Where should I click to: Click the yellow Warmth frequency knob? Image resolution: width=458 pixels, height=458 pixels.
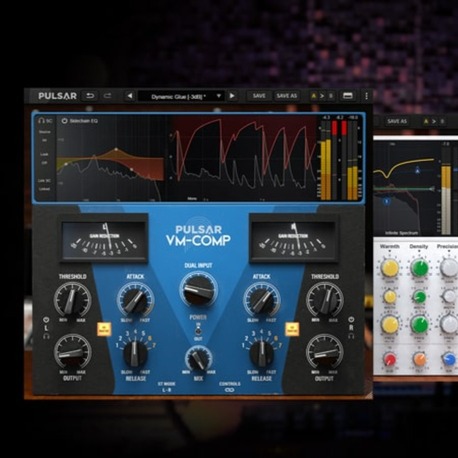389,324
